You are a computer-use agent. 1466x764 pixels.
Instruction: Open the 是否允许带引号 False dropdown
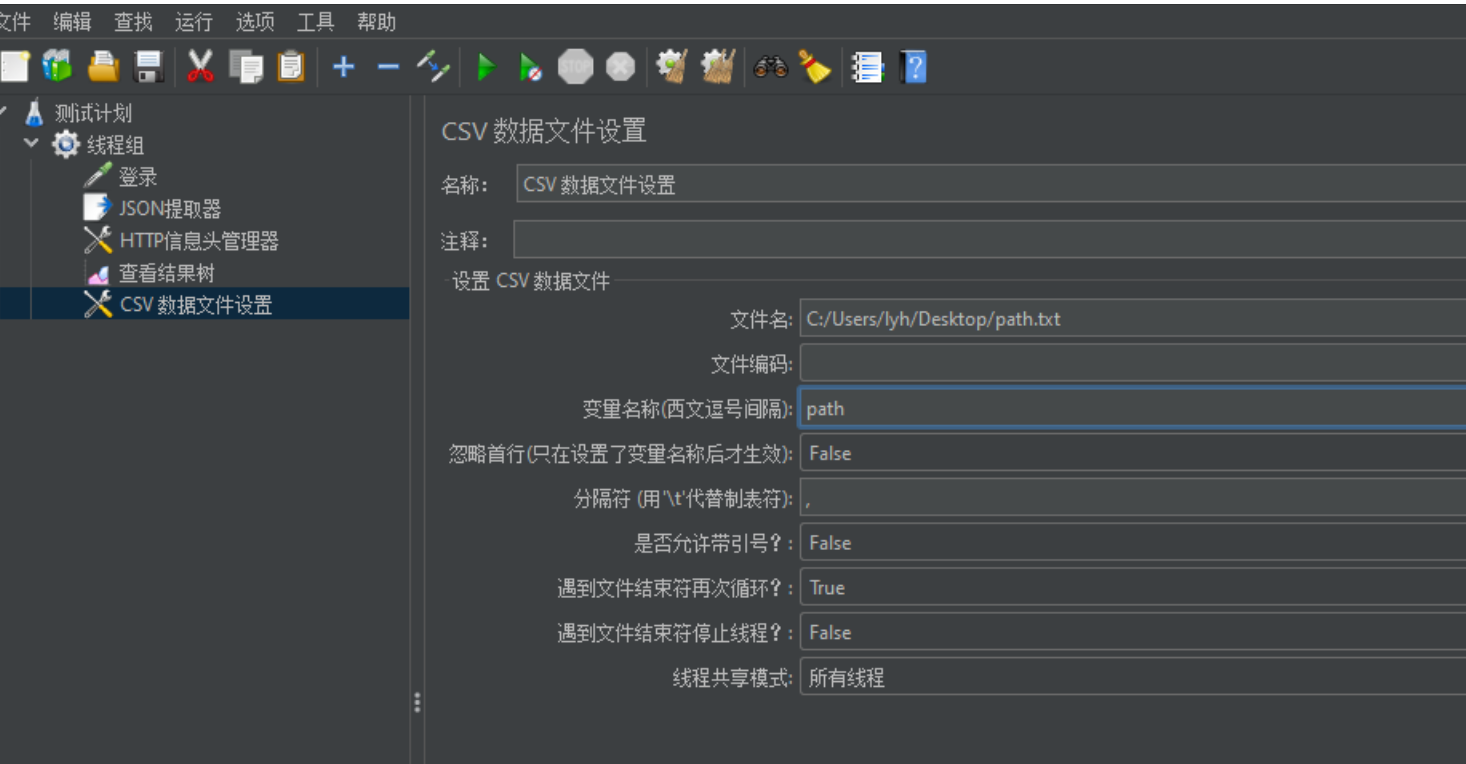tap(1132, 543)
